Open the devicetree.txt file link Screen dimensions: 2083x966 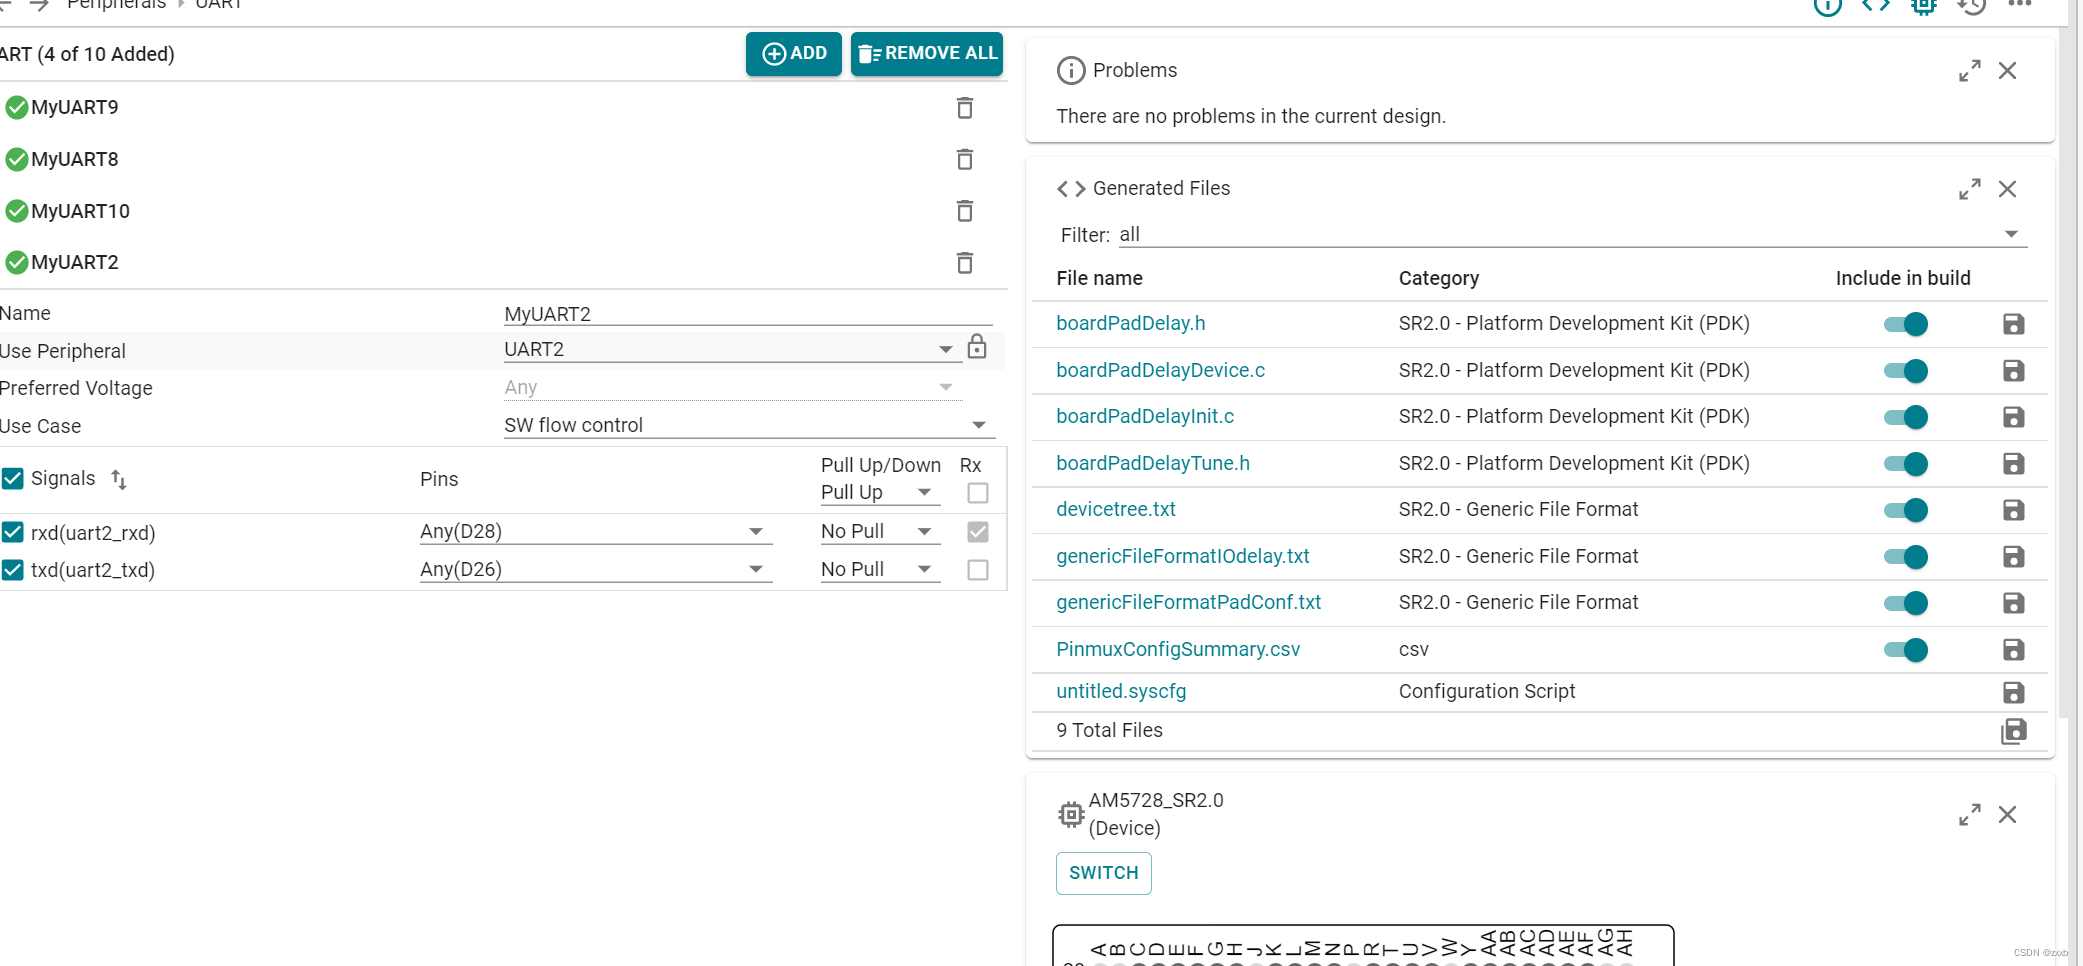1116,509
